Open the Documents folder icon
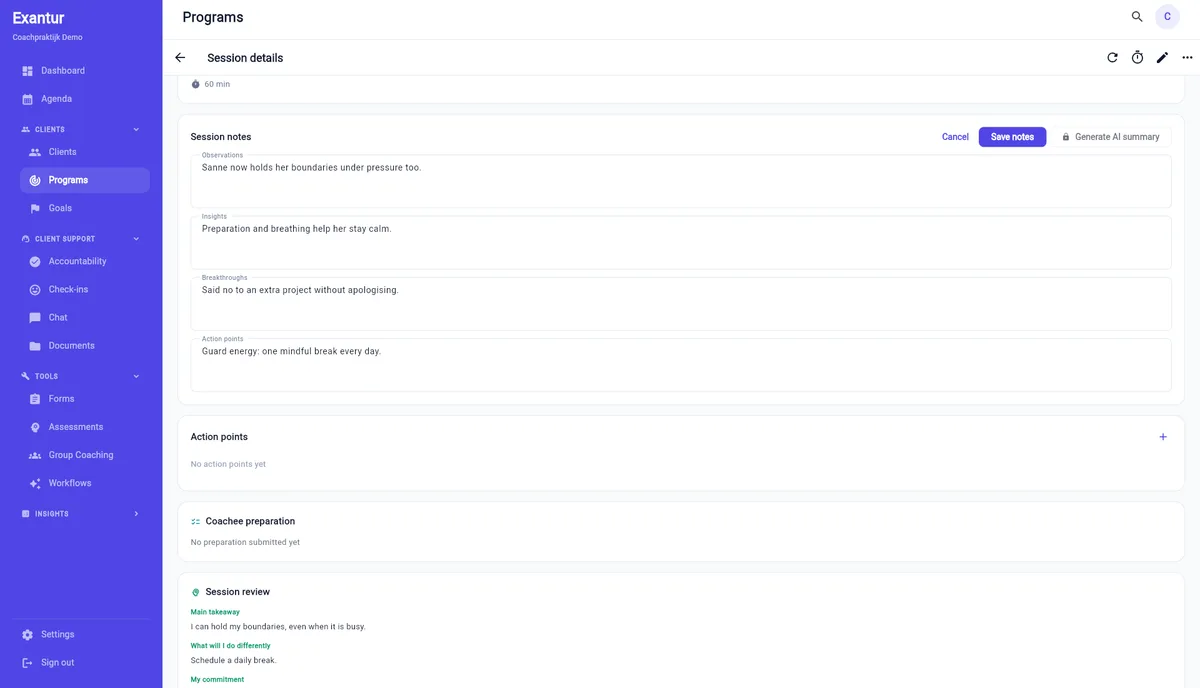The image size is (1200, 688). pos(35,345)
